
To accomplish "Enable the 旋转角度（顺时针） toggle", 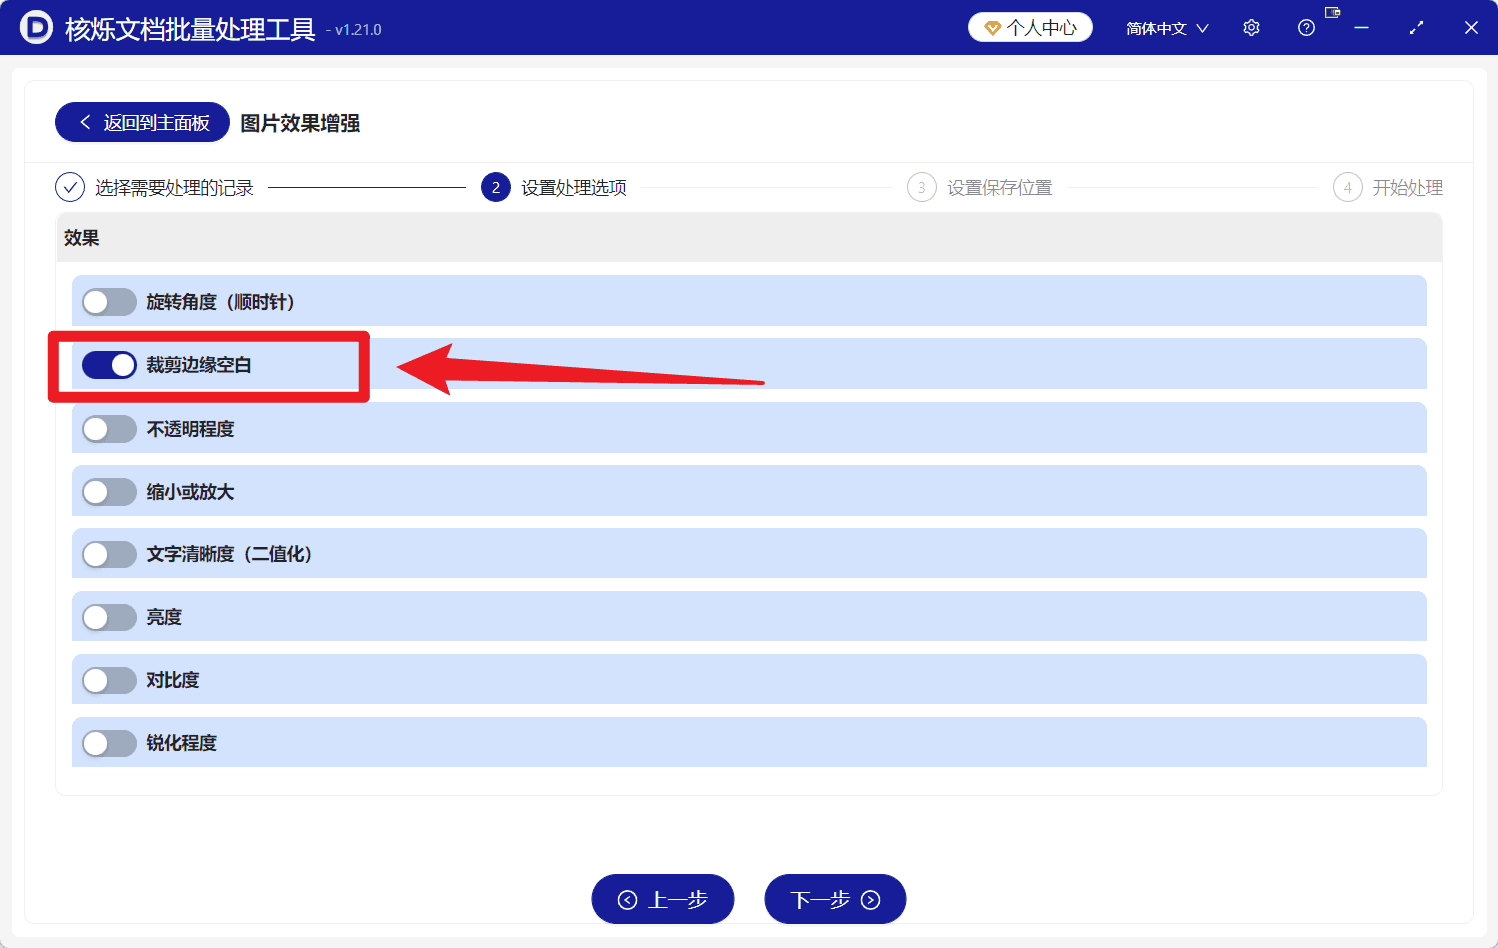I will (109, 301).
